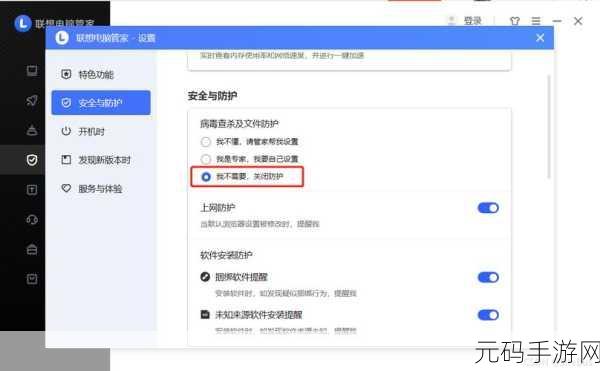Click the 联想电脑管家 - 设置 title text
The width and height of the screenshot is (600, 371).
[115, 38]
